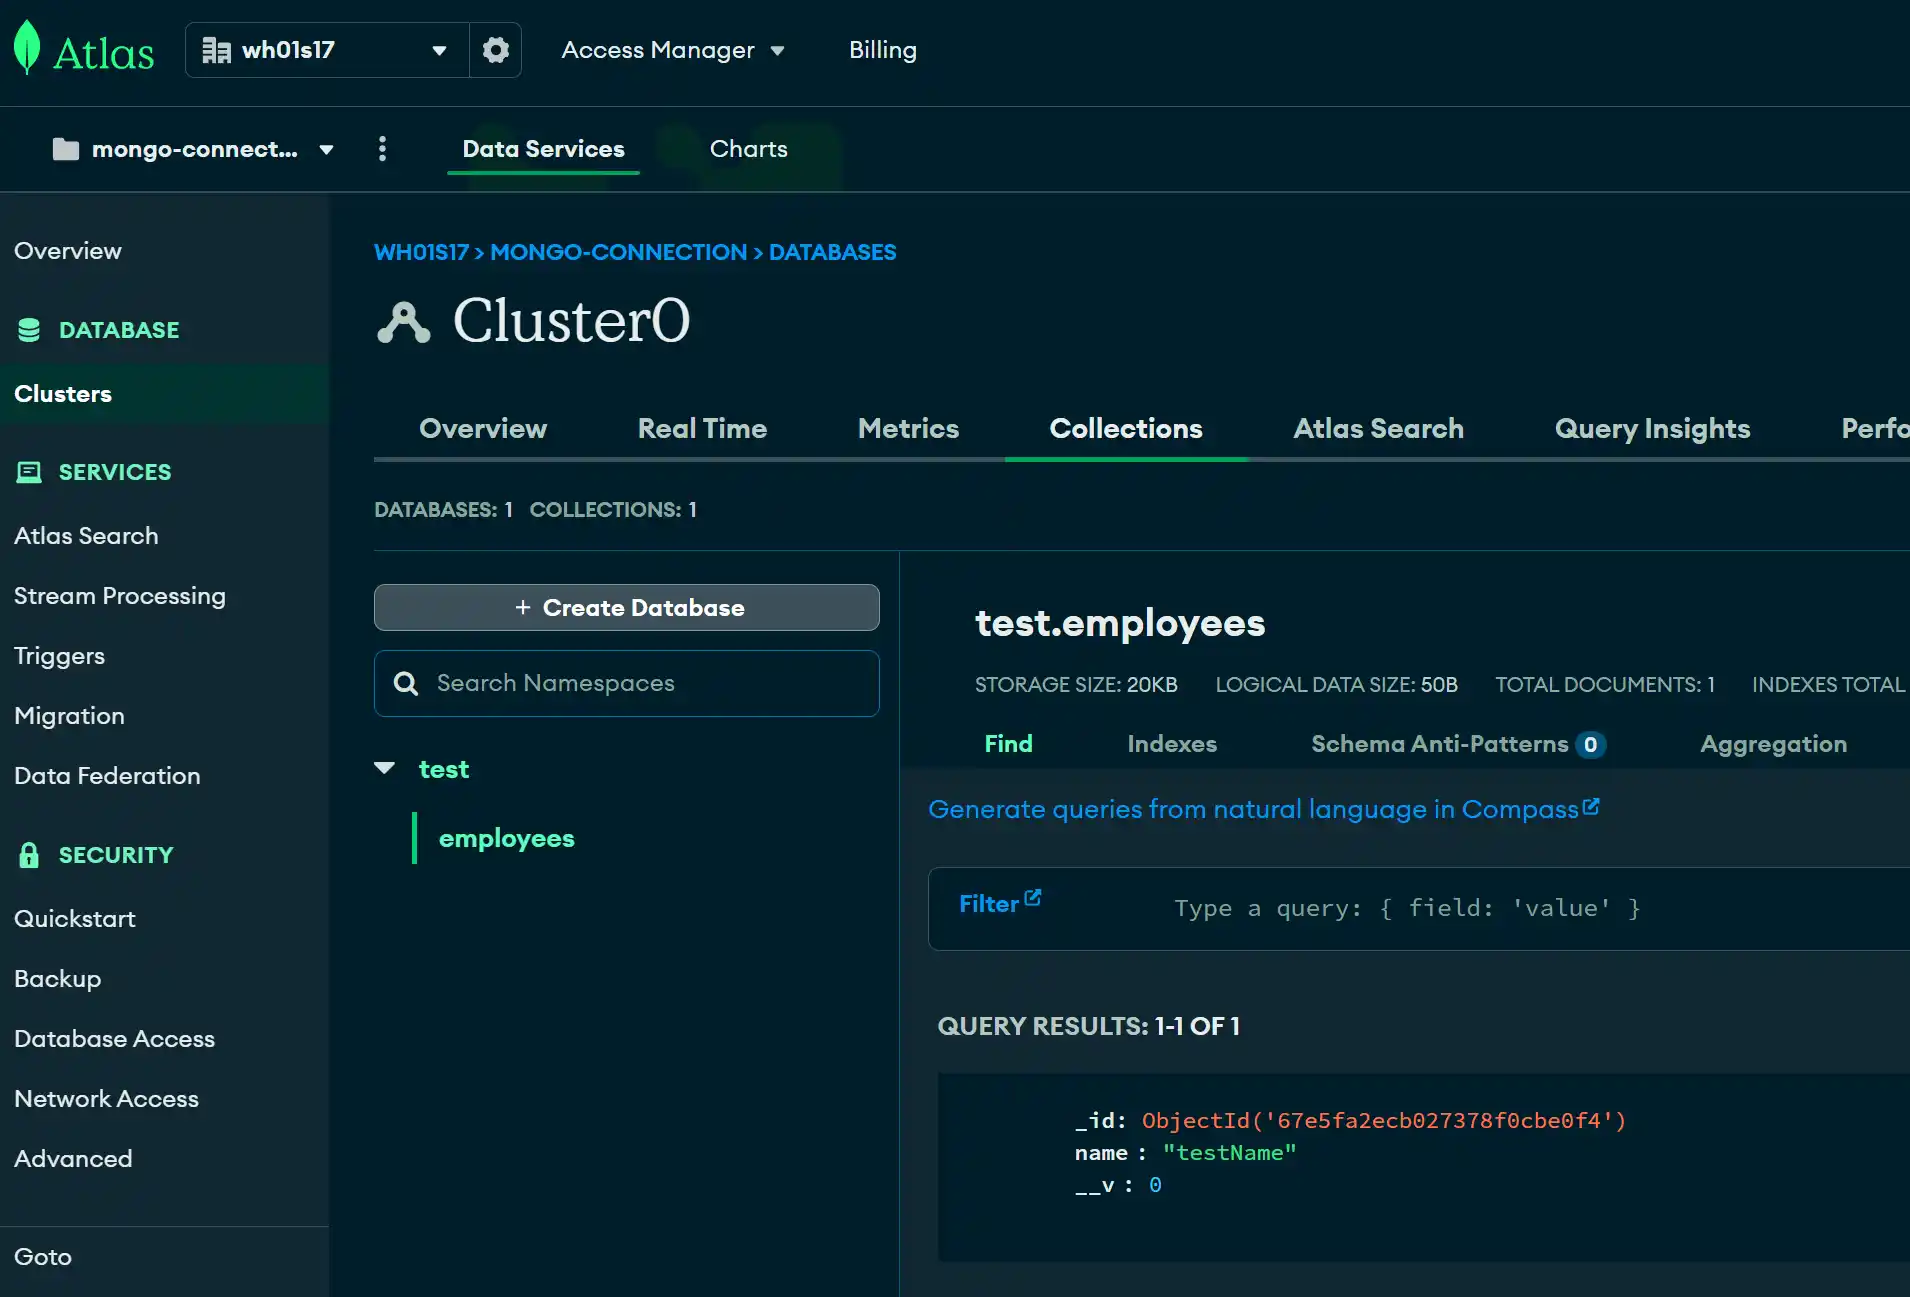Screen dimensions: 1910x1297
Task: Open the Query Insights tab
Action: tap(1652, 428)
